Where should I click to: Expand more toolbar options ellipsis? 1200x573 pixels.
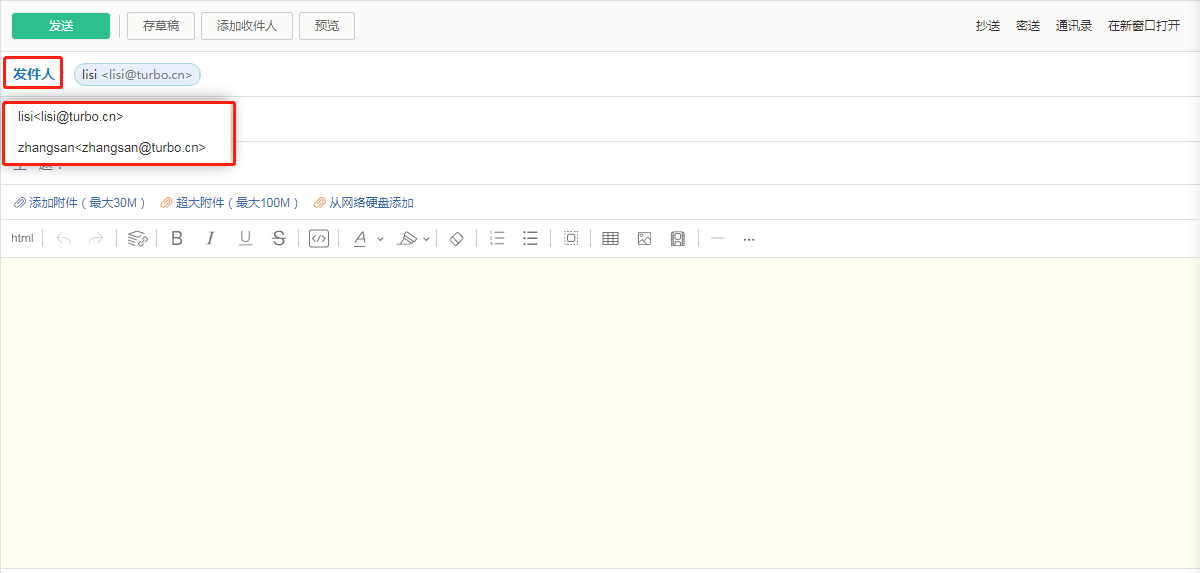tap(749, 239)
